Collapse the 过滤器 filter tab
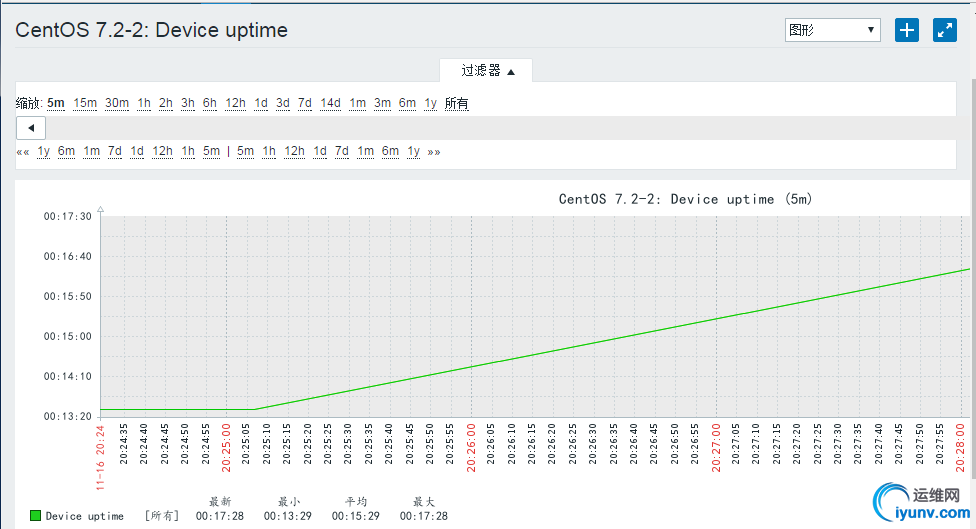The image size is (976, 529). (486, 70)
